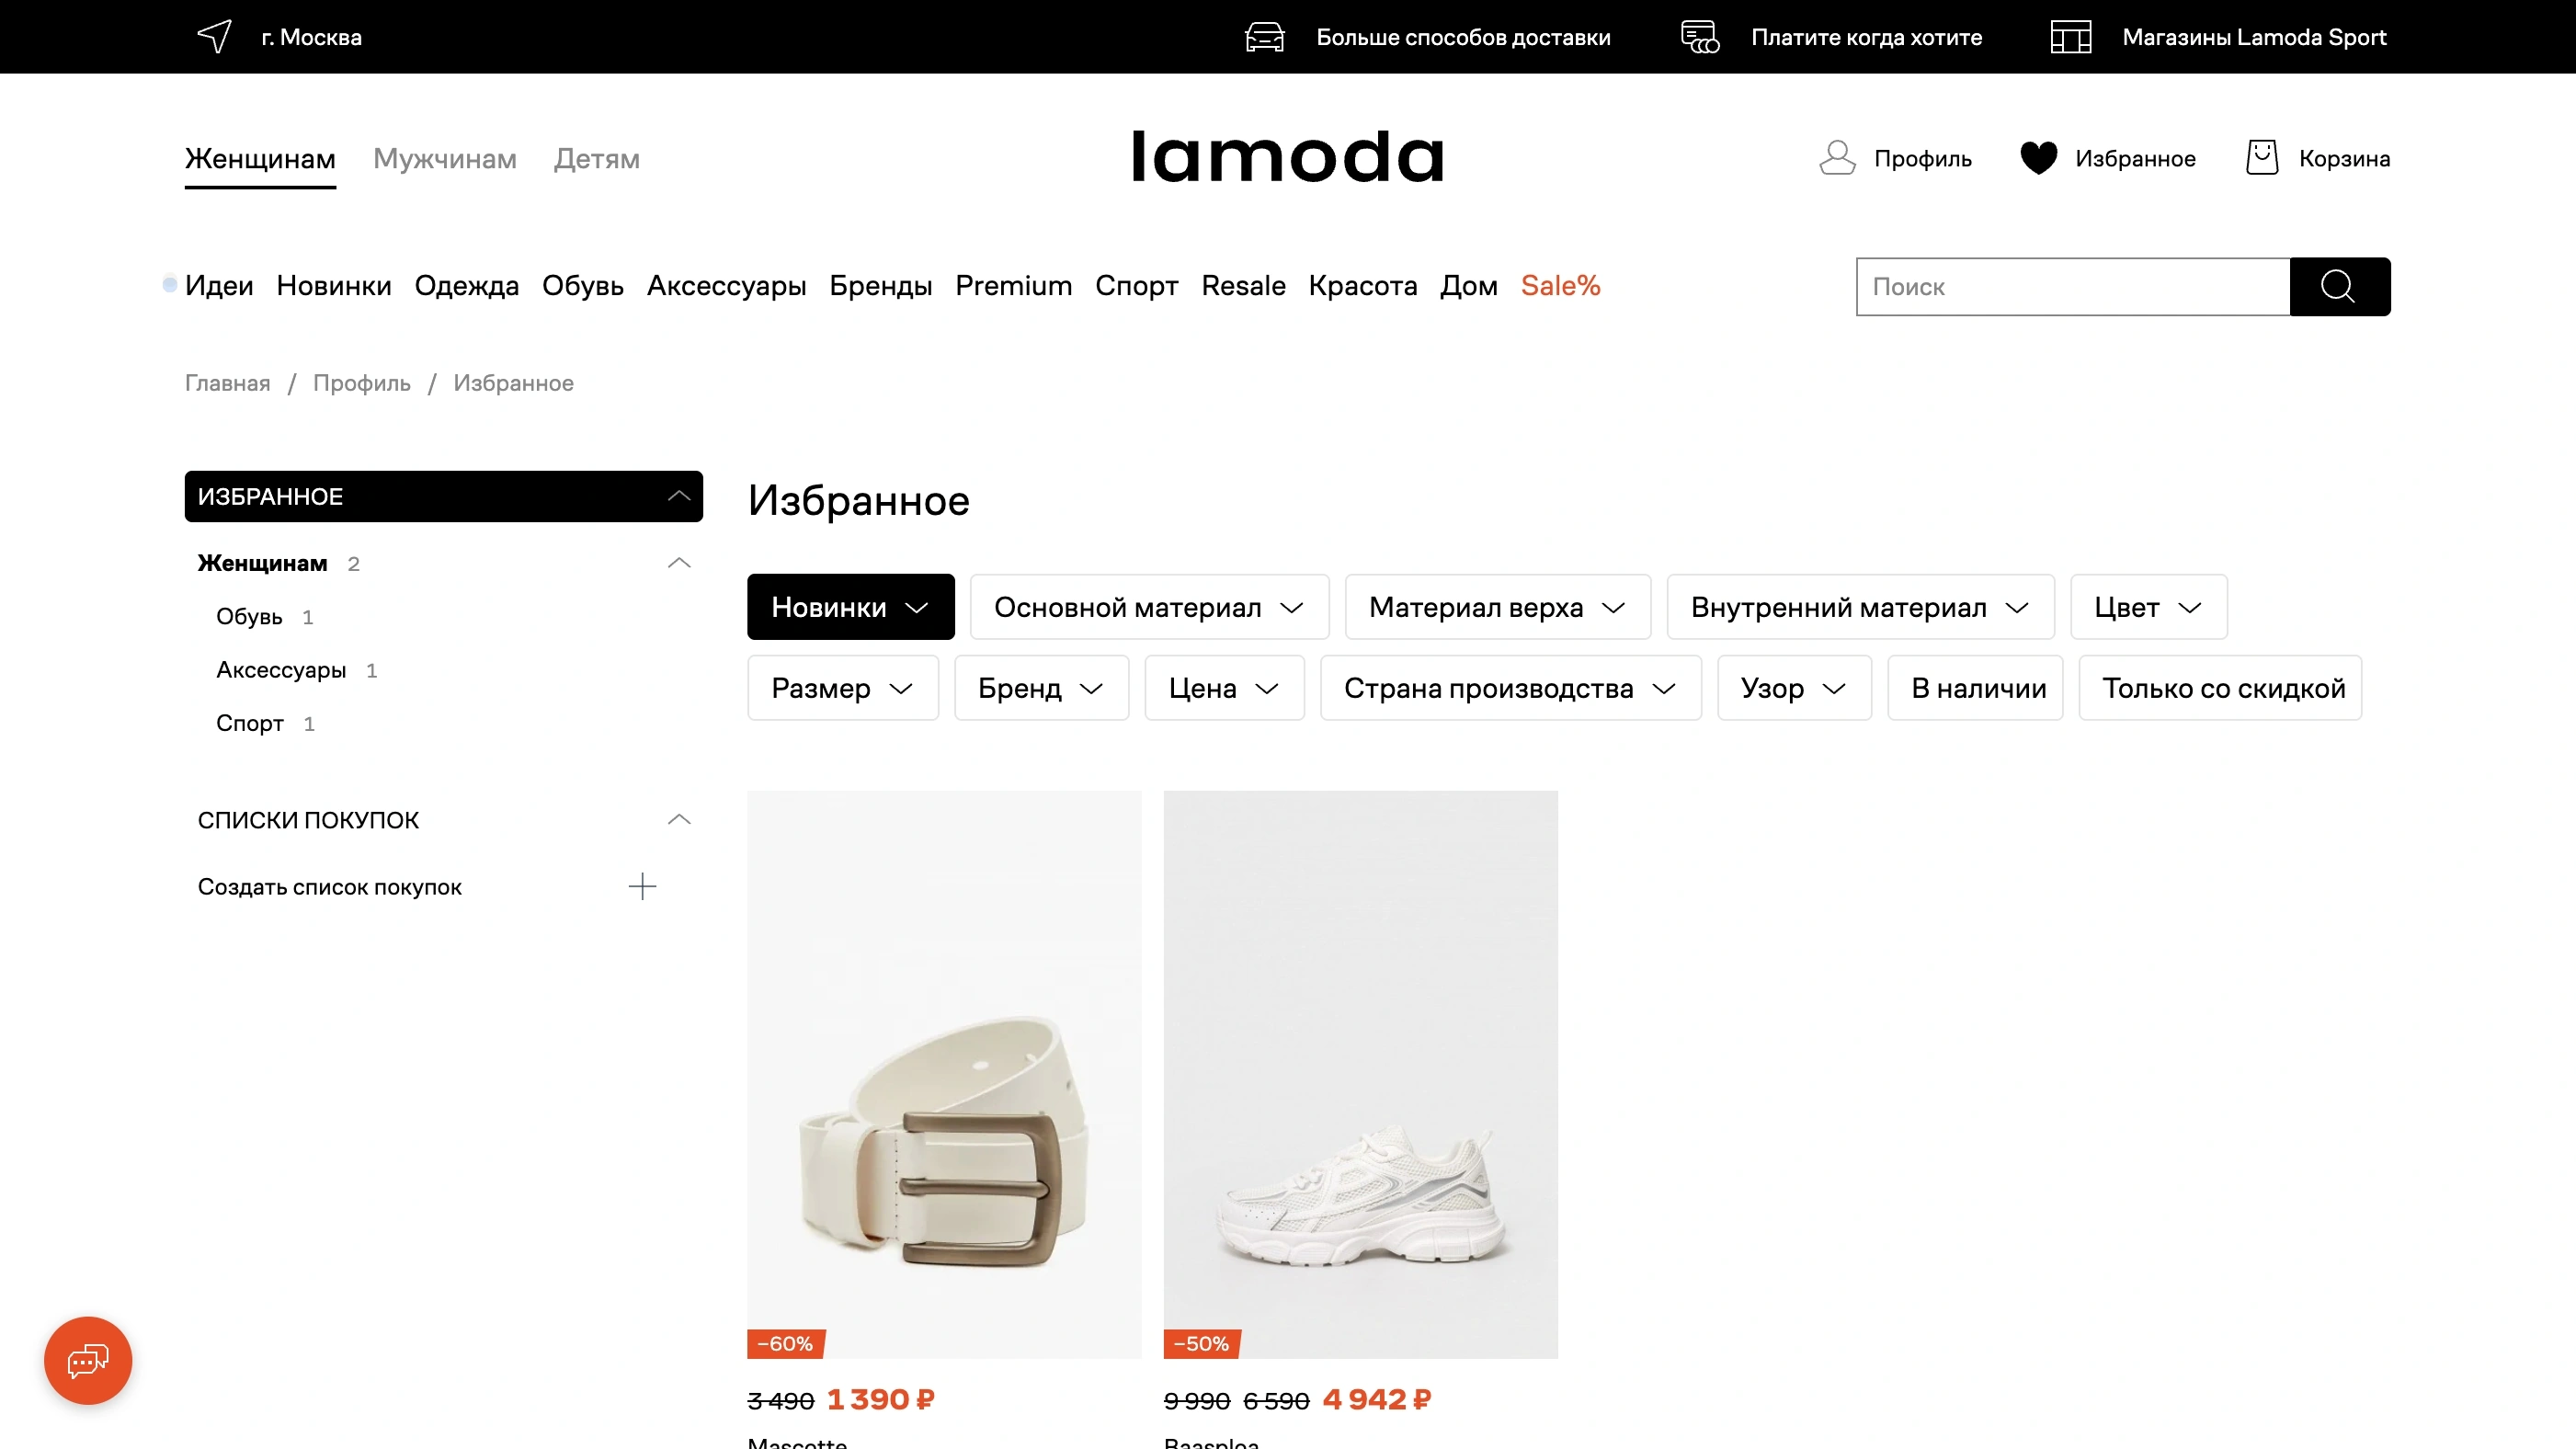The height and width of the screenshot is (1449, 2576).
Task: Click the location pin icon near г. Москва
Action: [214, 36]
